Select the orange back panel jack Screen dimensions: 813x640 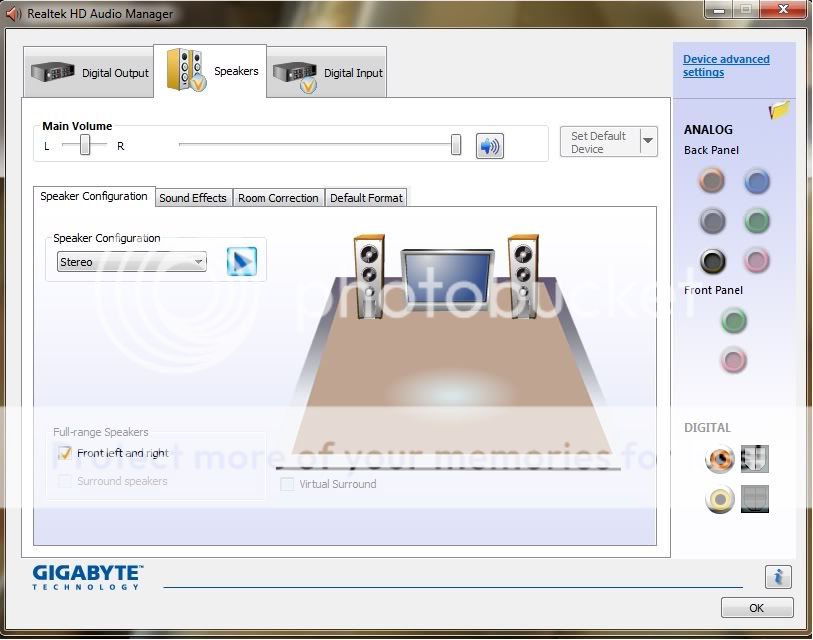click(x=712, y=180)
